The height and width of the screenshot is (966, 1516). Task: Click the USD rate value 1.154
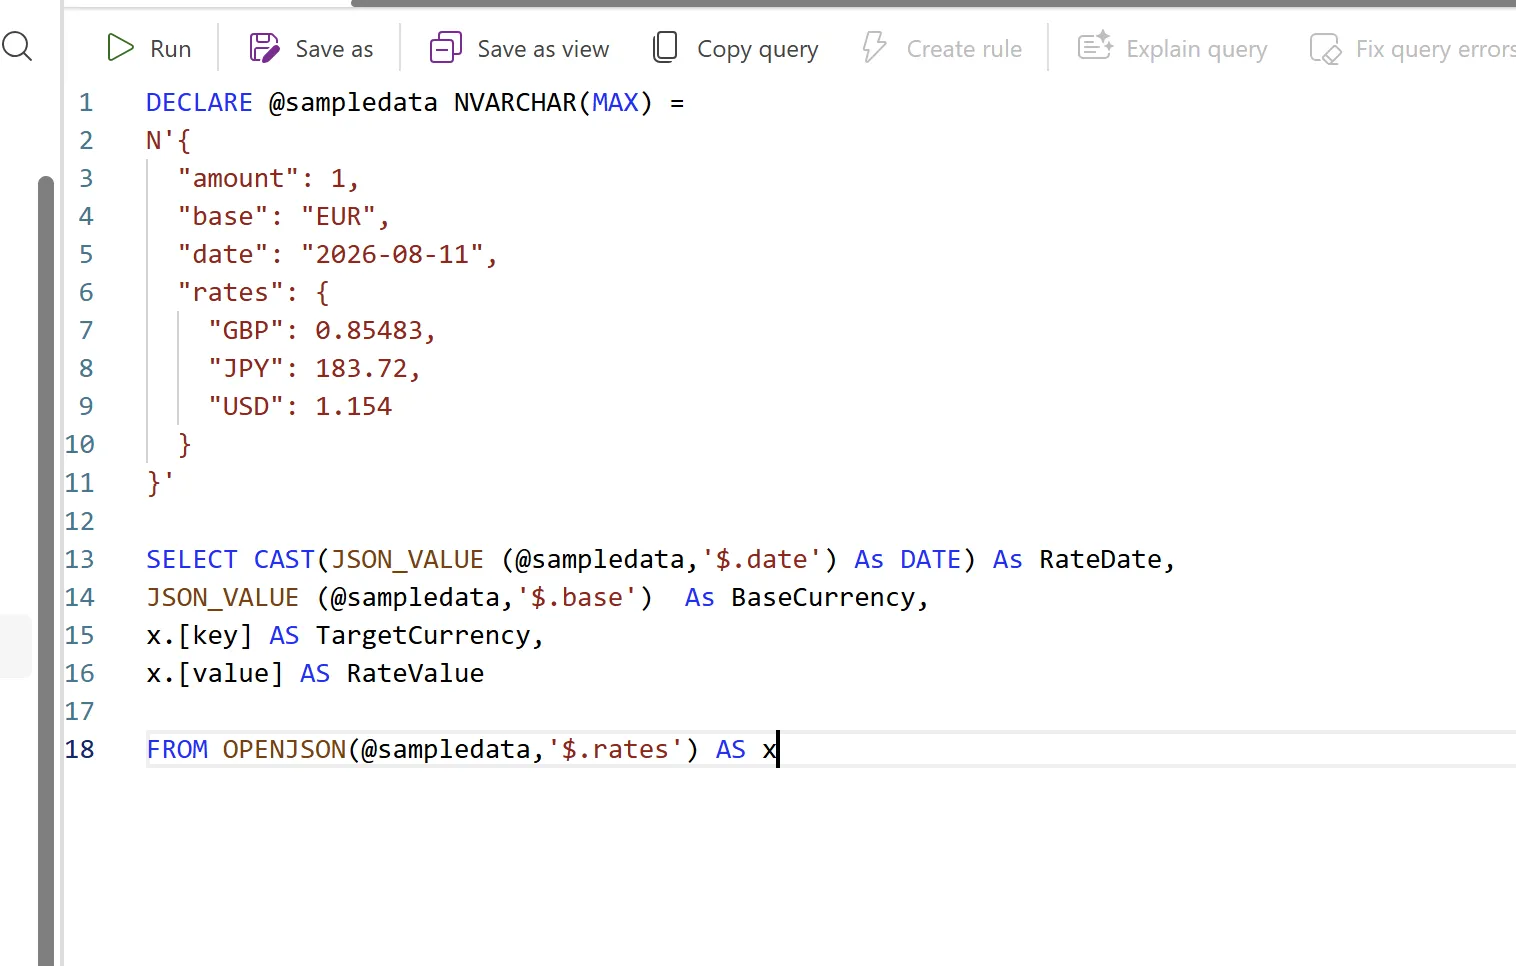pyautogui.click(x=353, y=407)
